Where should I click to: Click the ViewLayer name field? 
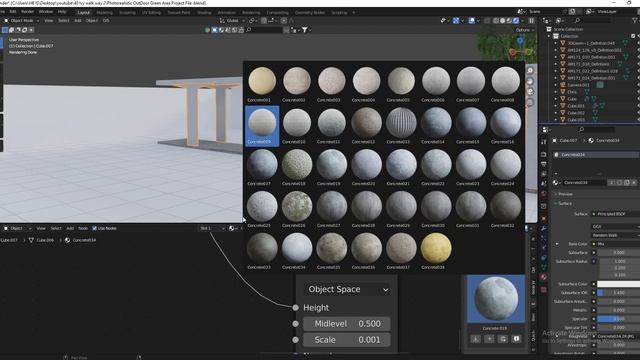point(612,11)
